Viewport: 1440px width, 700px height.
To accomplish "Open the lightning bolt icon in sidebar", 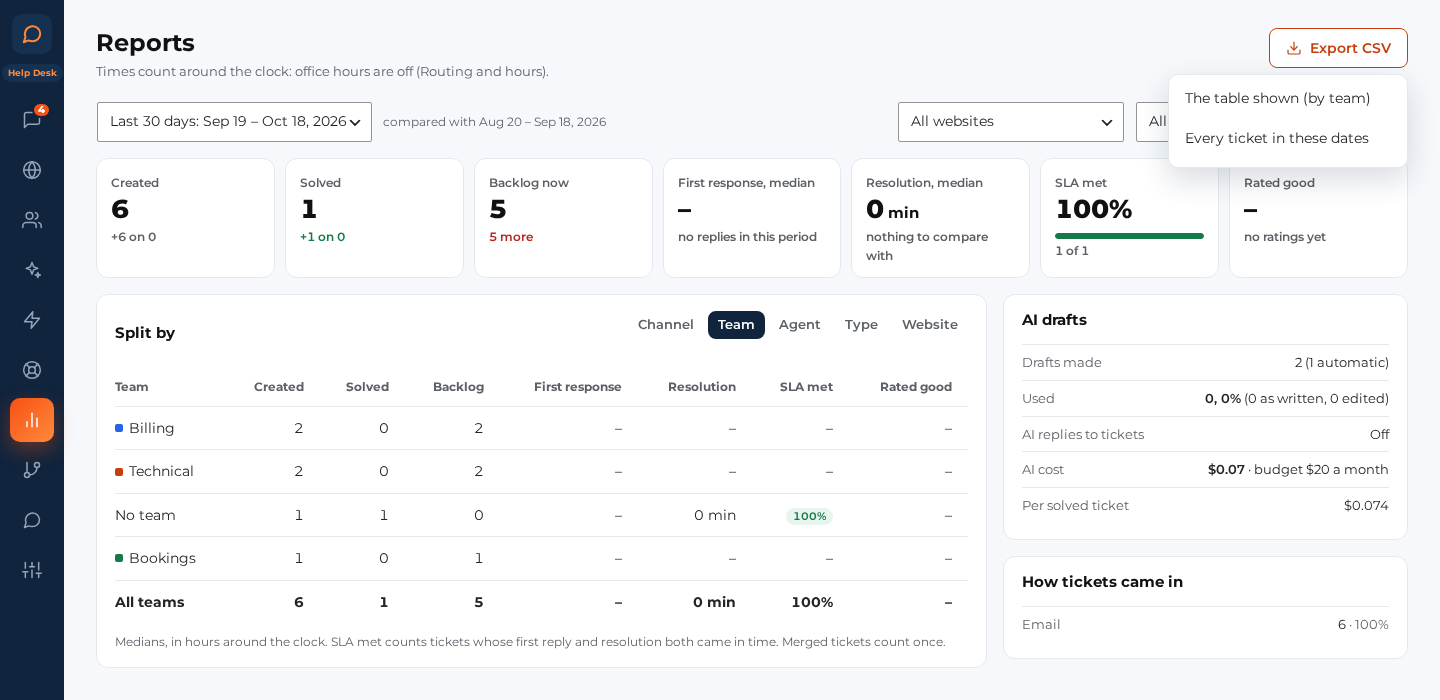I will click(32, 320).
